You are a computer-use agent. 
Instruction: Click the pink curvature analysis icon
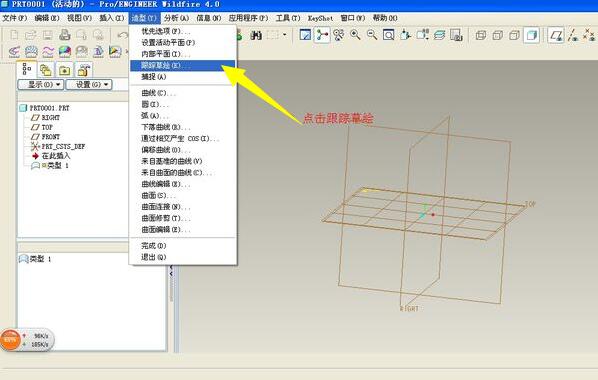[x=14, y=51]
